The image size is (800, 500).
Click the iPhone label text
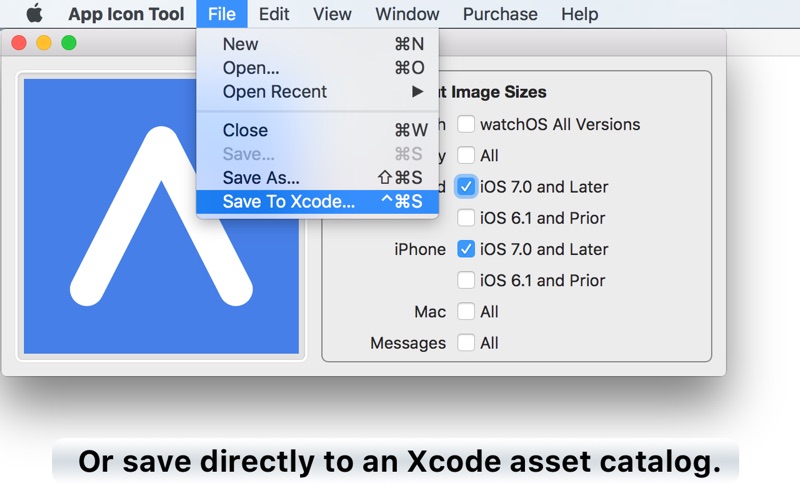point(420,249)
